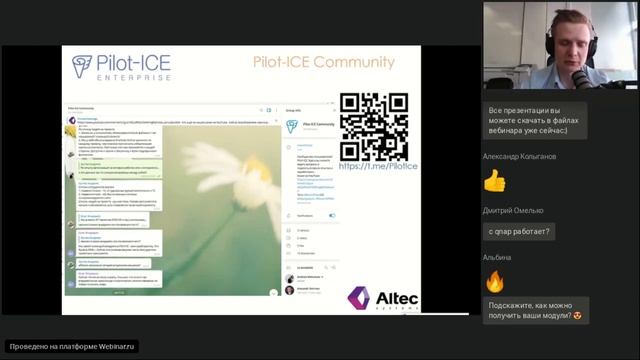This screenshot has height=360, width=640.
Task: Click the Pilot-ICE Community slide title
Action: (324, 62)
